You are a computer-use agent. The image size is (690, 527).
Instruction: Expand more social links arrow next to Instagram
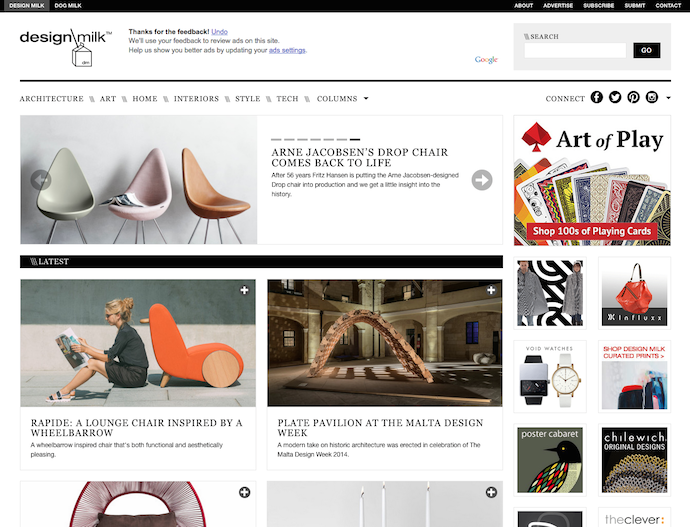(668, 98)
